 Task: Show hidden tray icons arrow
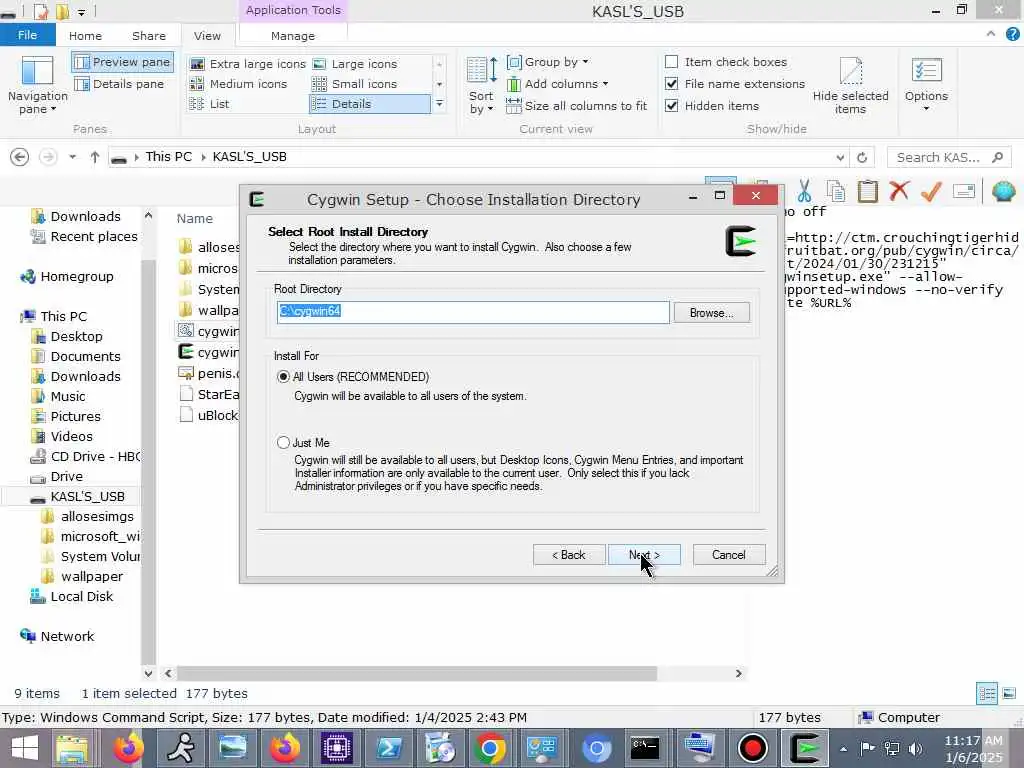[x=843, y=749]
